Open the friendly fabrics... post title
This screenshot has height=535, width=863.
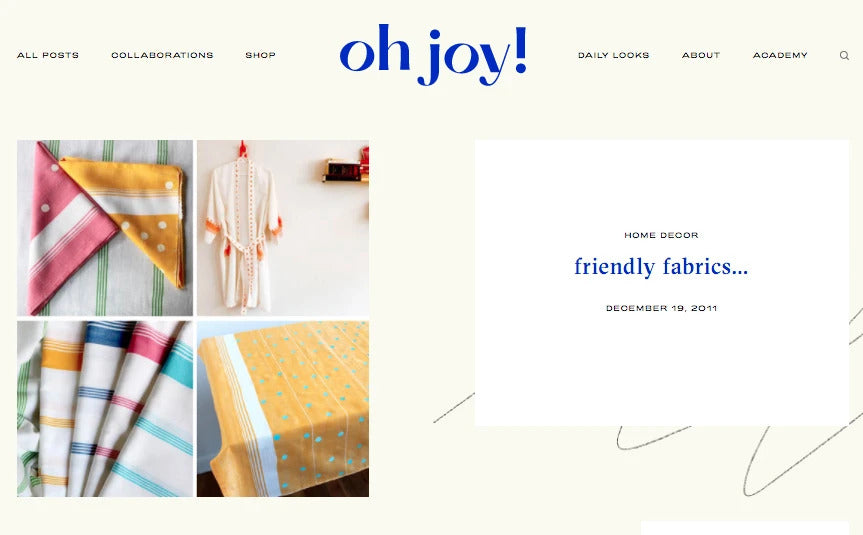661,267
